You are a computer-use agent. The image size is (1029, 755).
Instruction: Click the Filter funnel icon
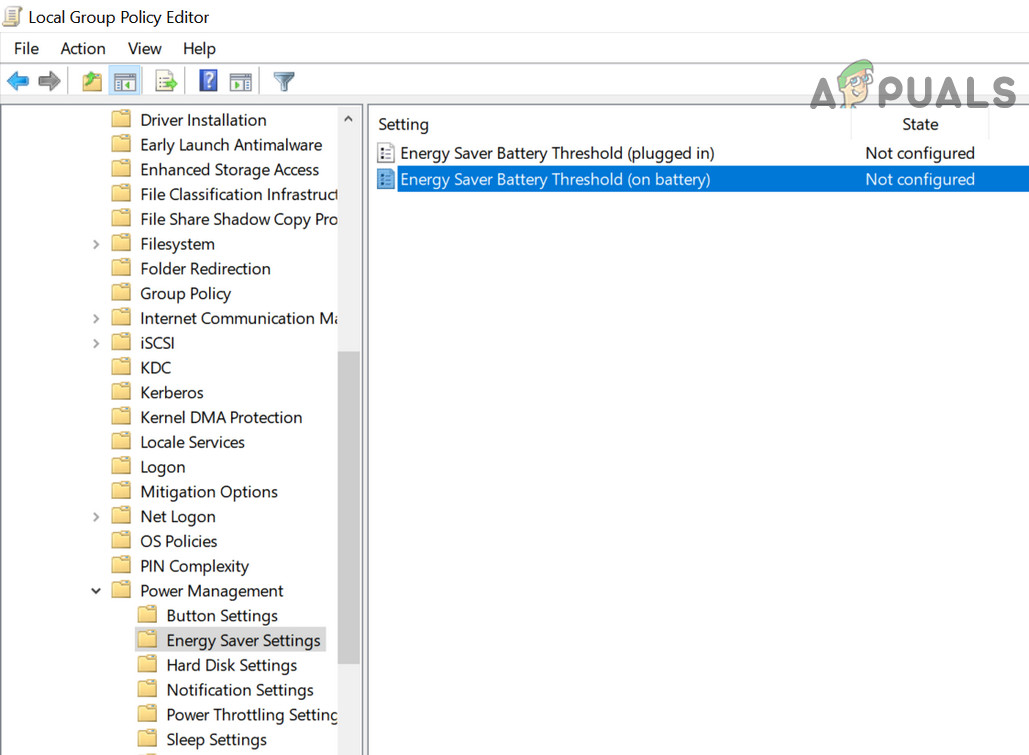point(284,81)
